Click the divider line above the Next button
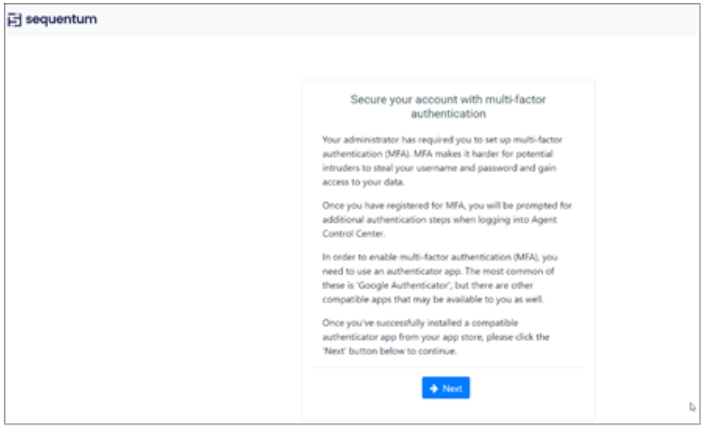Image resolution: width=705 pixels, height=428 pixels. coord(446,366)
